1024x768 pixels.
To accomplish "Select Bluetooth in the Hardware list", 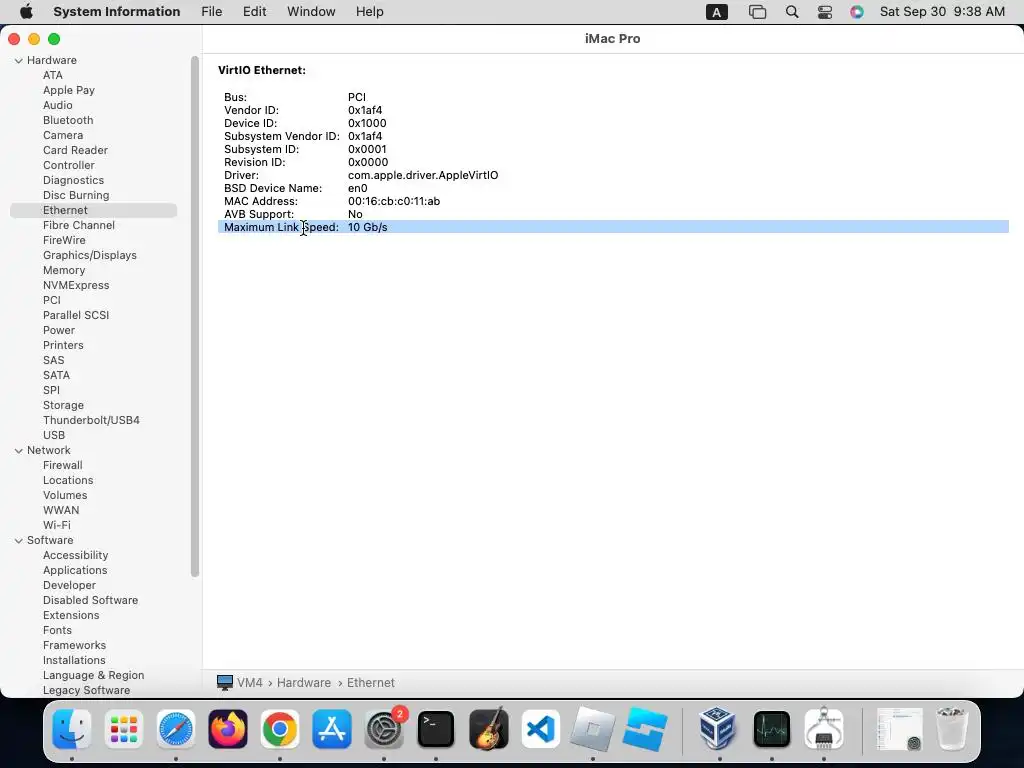I will click(x=68, y=120).
